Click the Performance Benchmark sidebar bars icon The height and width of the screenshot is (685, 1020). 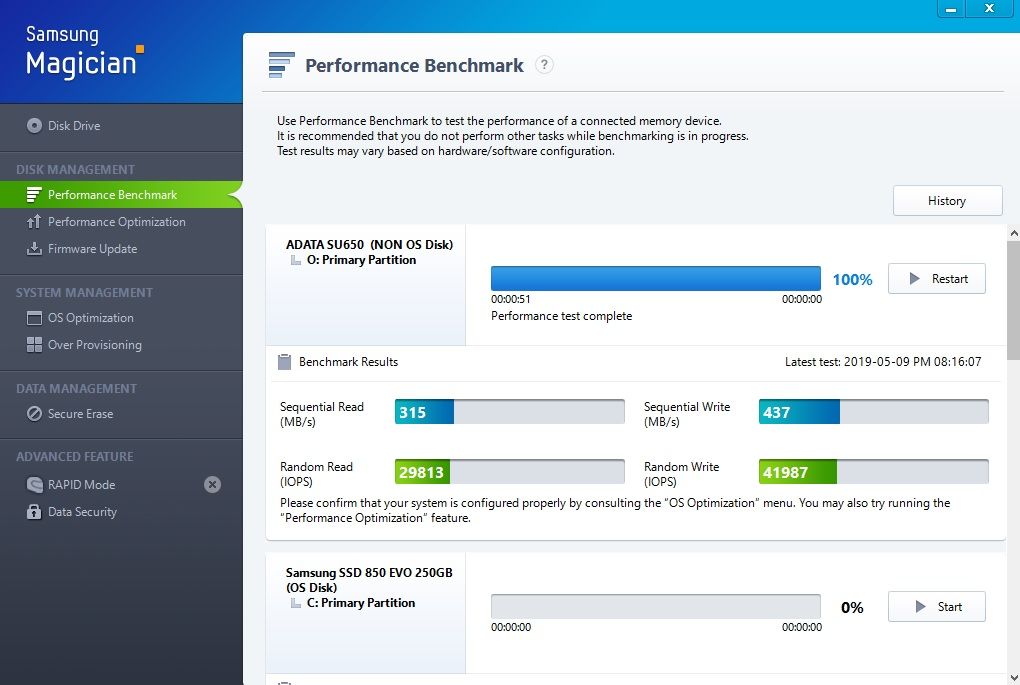pyautogui.click(x=34, y=195)
